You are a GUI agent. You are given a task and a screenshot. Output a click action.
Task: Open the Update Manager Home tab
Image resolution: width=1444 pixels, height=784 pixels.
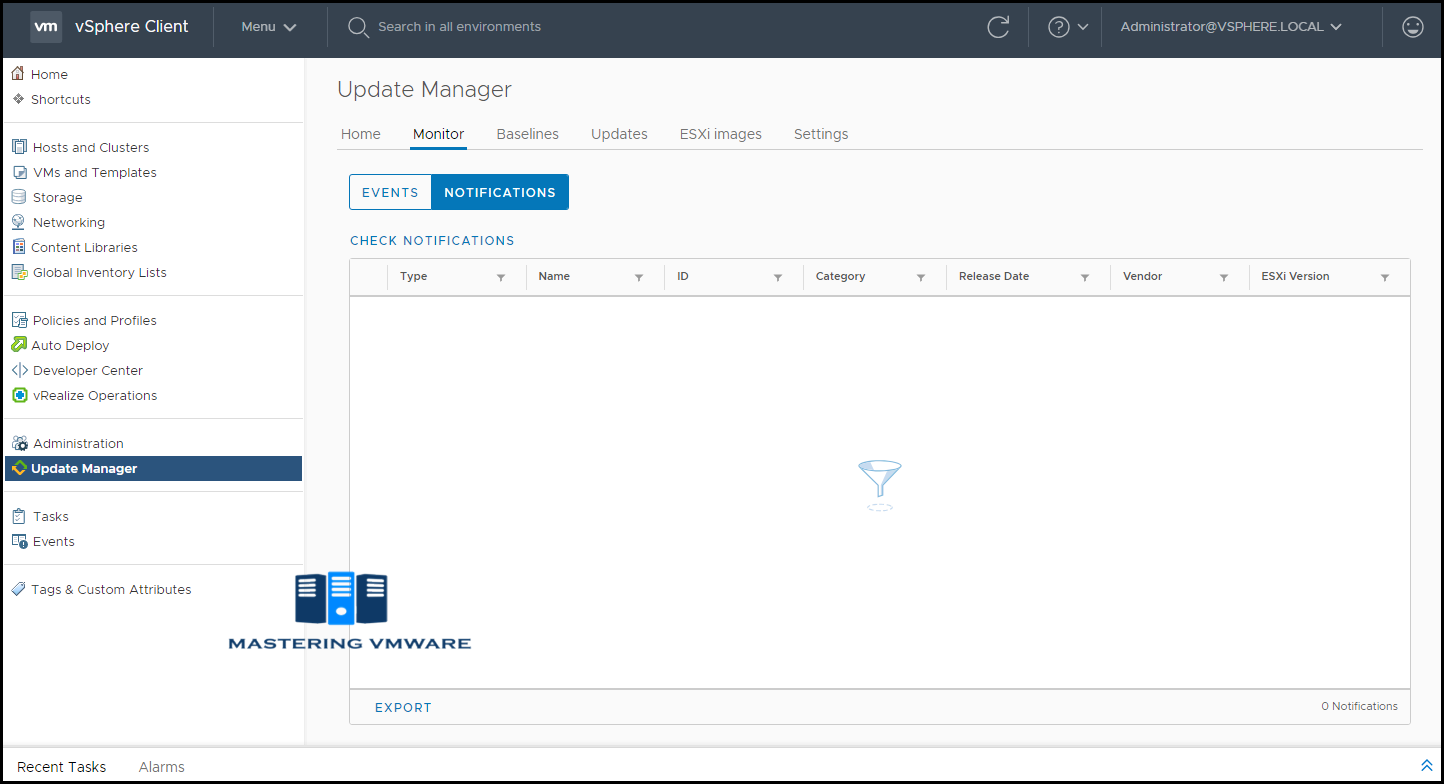click(361, 134)
